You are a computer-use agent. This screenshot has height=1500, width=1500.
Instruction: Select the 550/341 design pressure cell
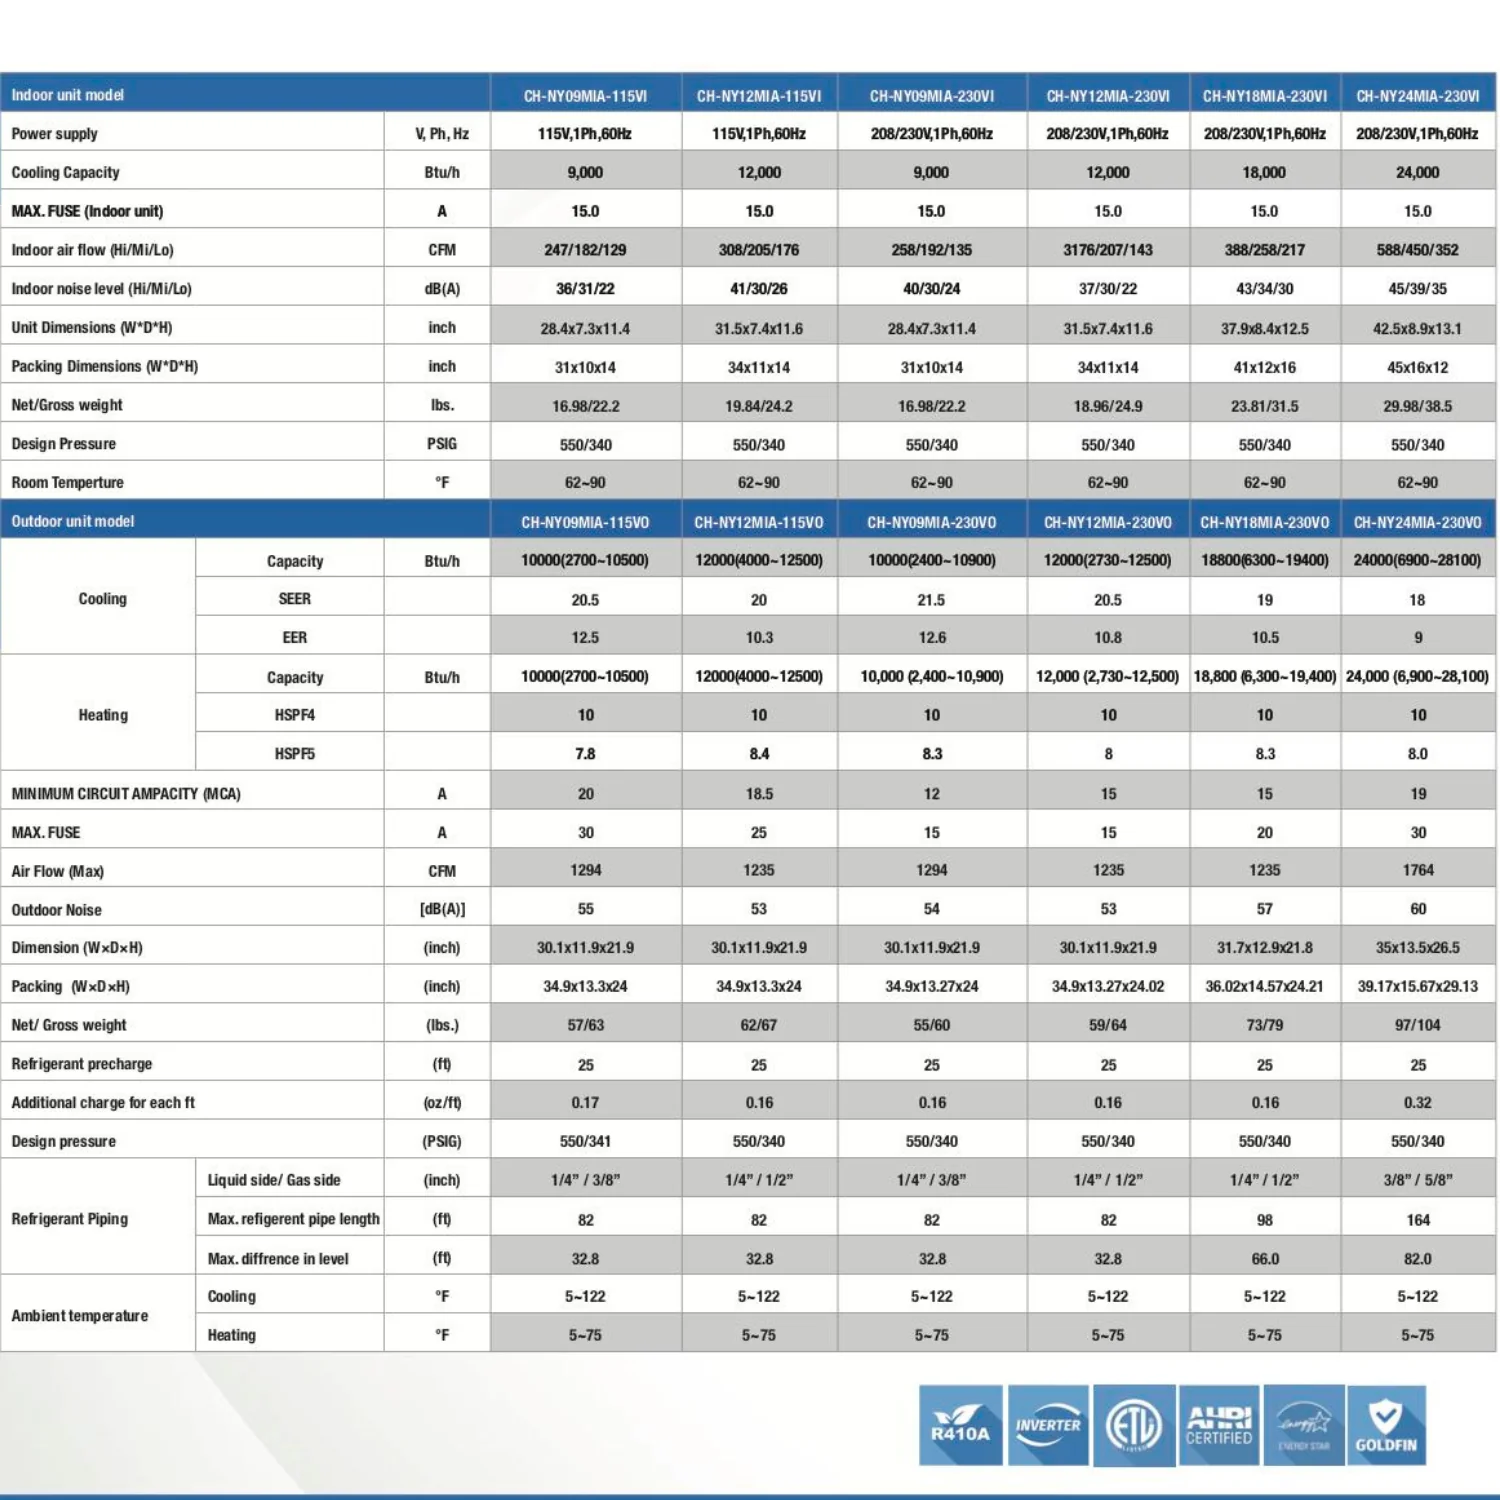tap(585, 1141)
